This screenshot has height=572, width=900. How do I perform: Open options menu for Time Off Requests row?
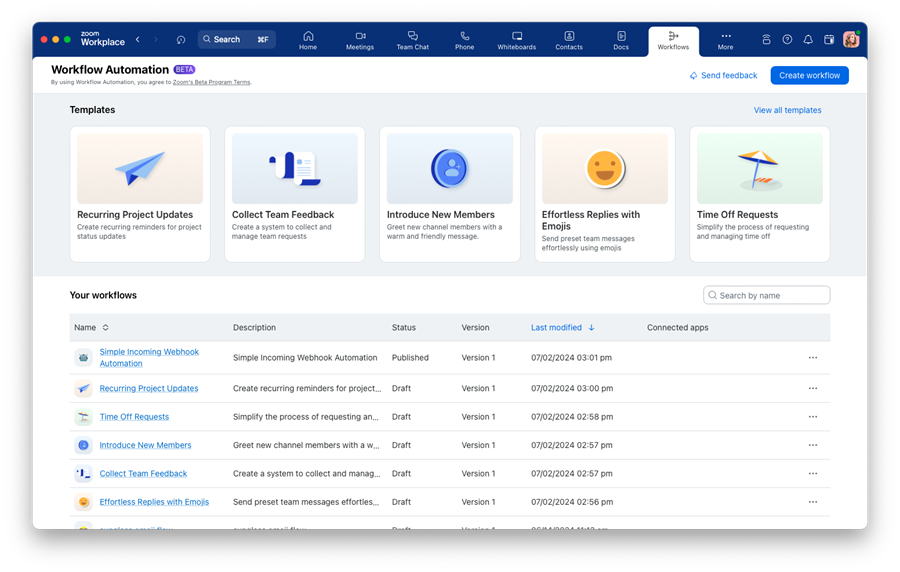(x=812, y=417)
